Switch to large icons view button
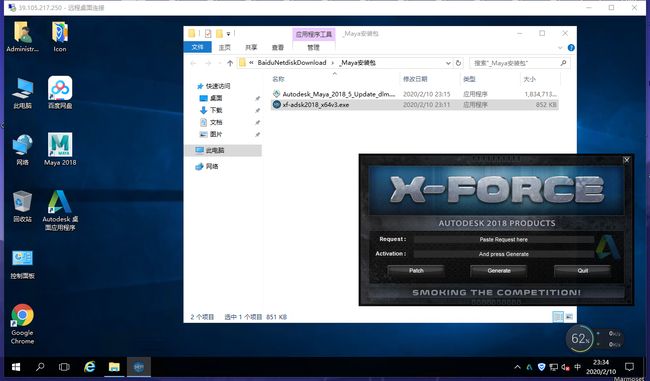Screen dimensions: 650x381 569,317
